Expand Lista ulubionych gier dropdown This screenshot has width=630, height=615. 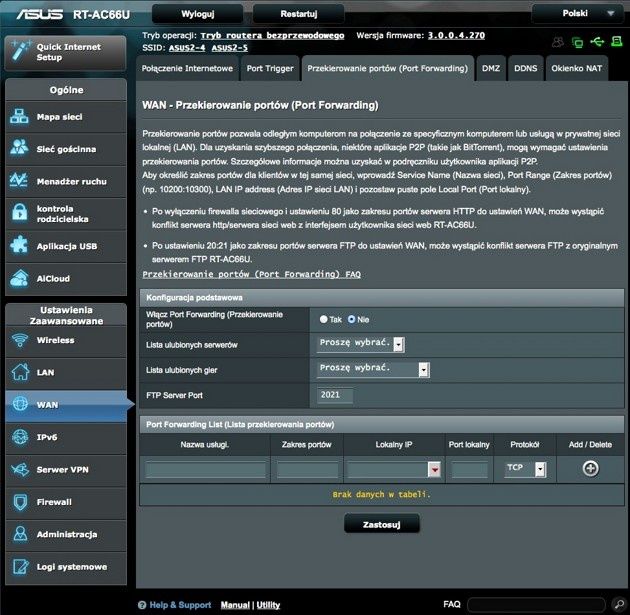point(373,369)
